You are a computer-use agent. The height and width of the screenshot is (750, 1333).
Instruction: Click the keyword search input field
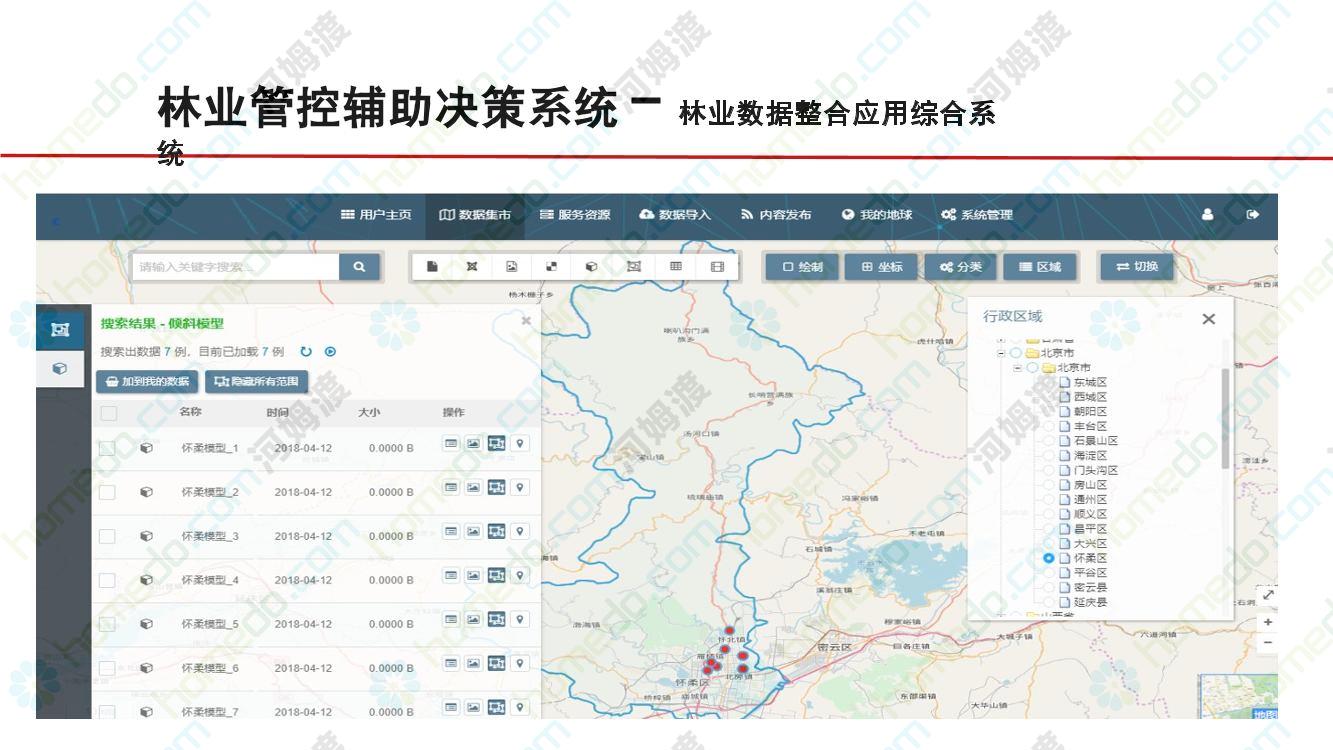(235, 267)
